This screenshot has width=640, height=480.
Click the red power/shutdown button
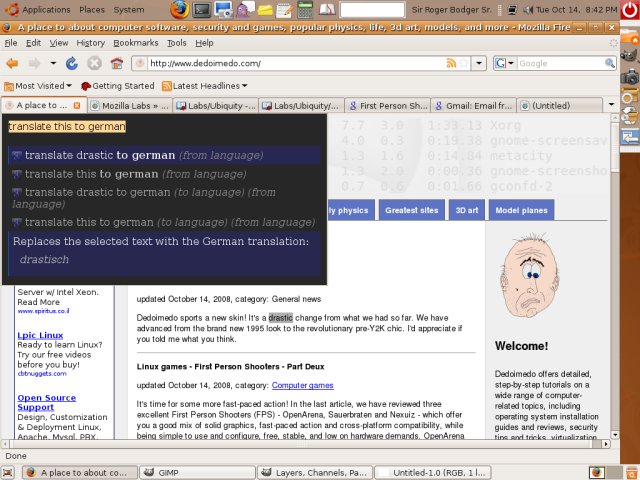click(x=630, y=10)
